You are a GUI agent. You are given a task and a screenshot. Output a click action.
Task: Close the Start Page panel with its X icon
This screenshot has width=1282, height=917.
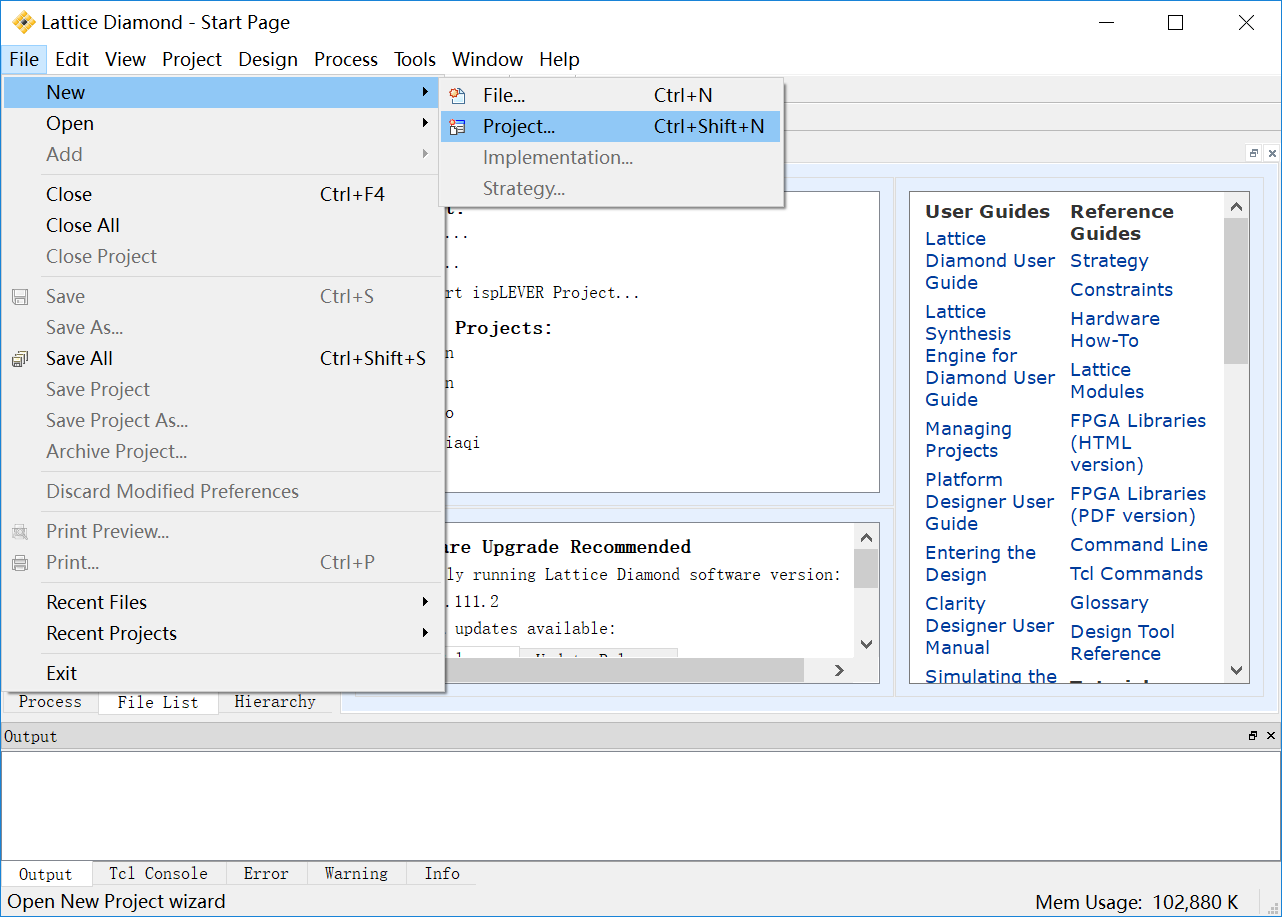1272,153
